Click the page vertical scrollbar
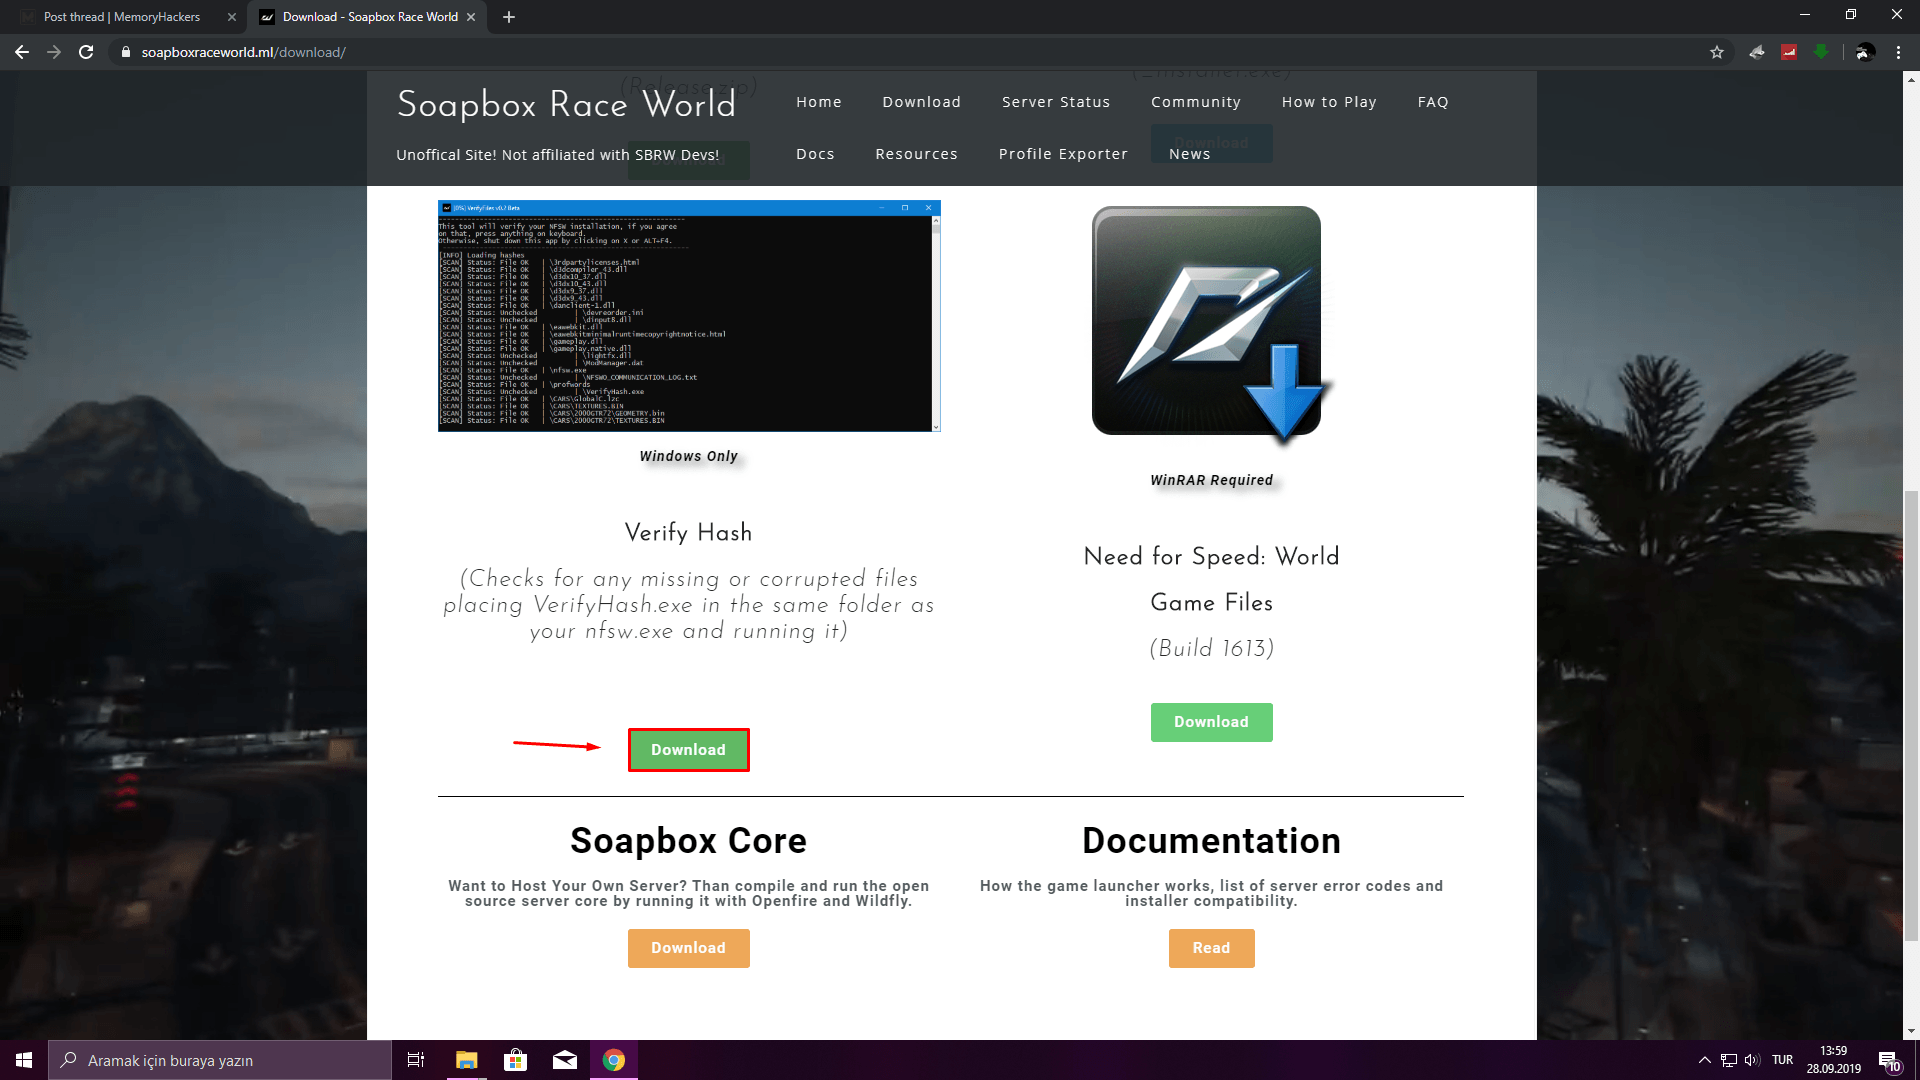Image resolution: width=1920 pixels, height=1080 pixels. click(x=1911, y=715)
